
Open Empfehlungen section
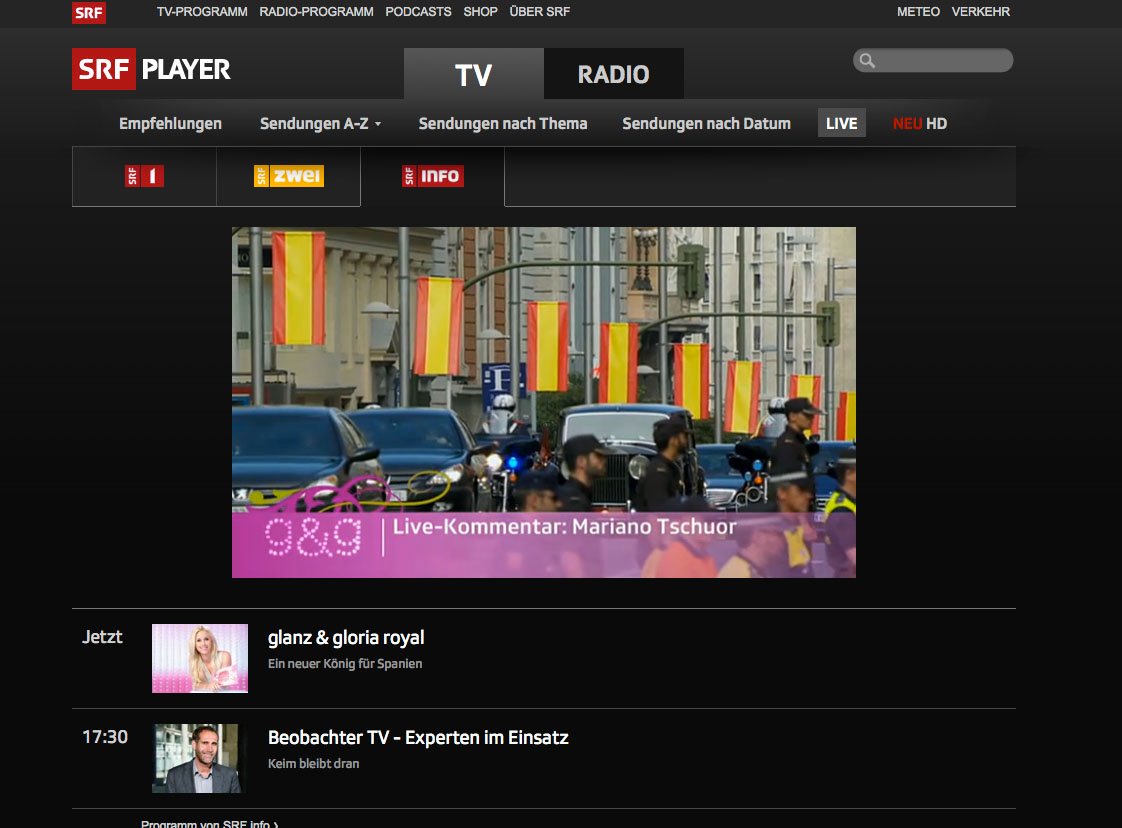pyautogui.click(x=170, y=124)
